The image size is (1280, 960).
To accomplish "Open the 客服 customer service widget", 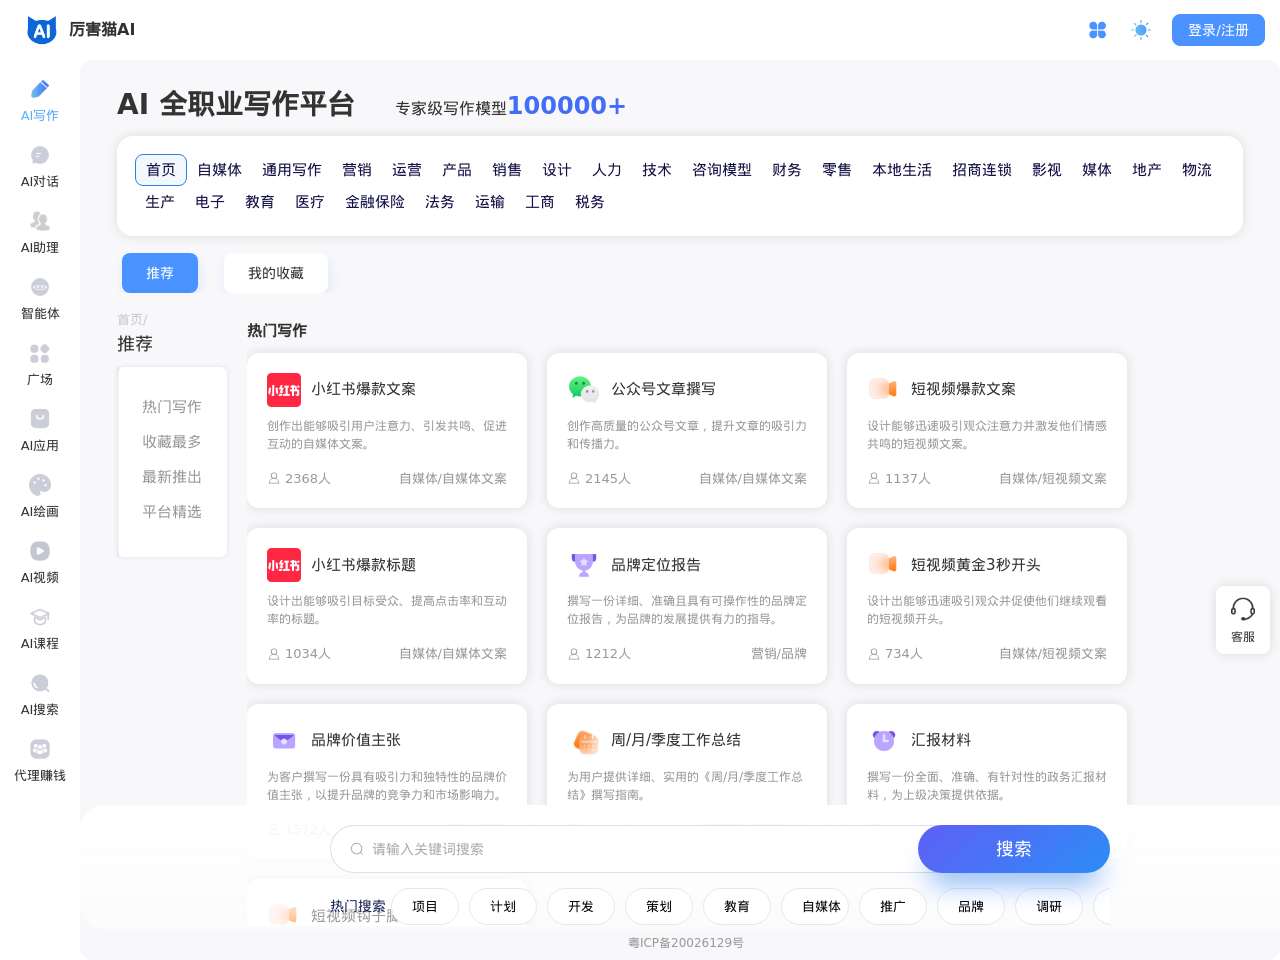I will point(1242,620).
